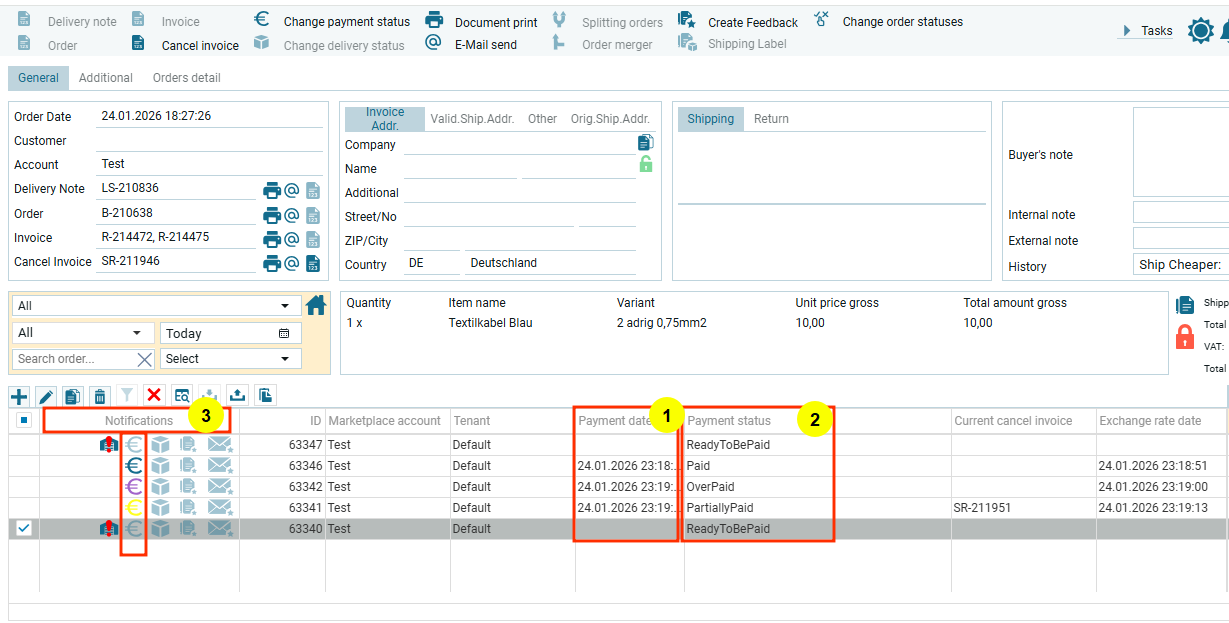Click the green unlock address icon

pyautogui.click(x=645, y=164)
